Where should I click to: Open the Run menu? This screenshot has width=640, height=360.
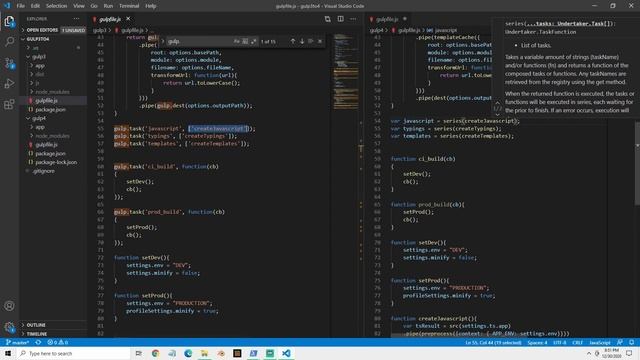coord(108,6)
